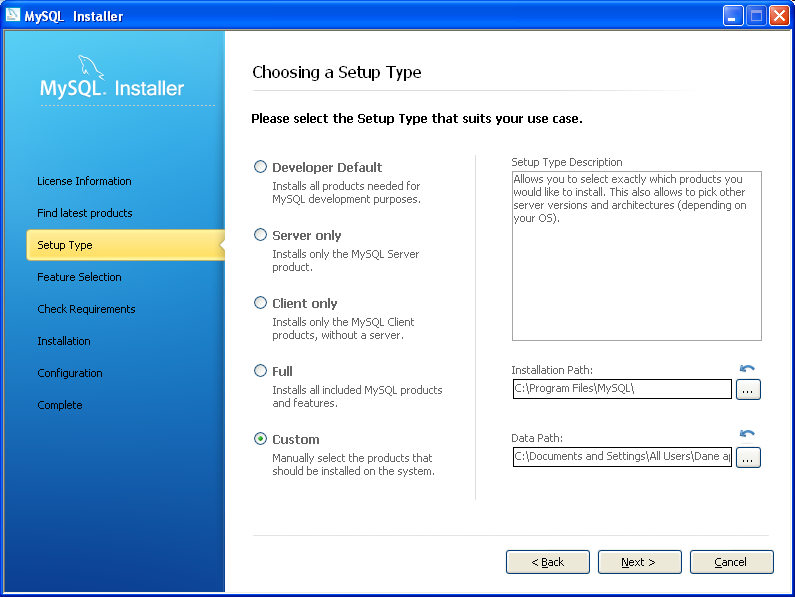Click in the Data Path field
Screen dimensions: 795x597
point(622,457)
